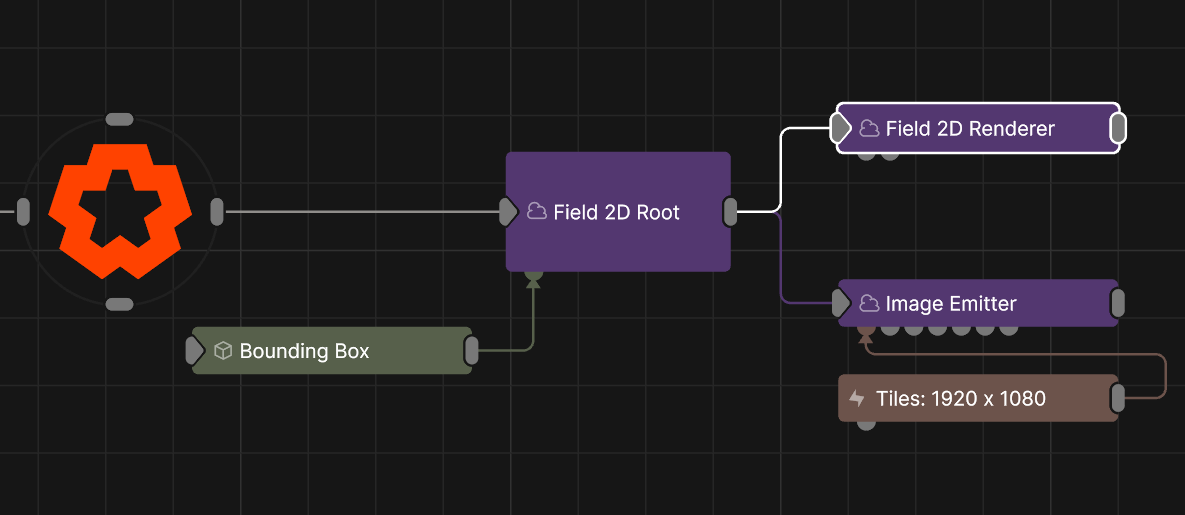This screenshot has width=1185, height=515.
Task: Click the output port of Tiles node
Action: (x=1118, y=399)
